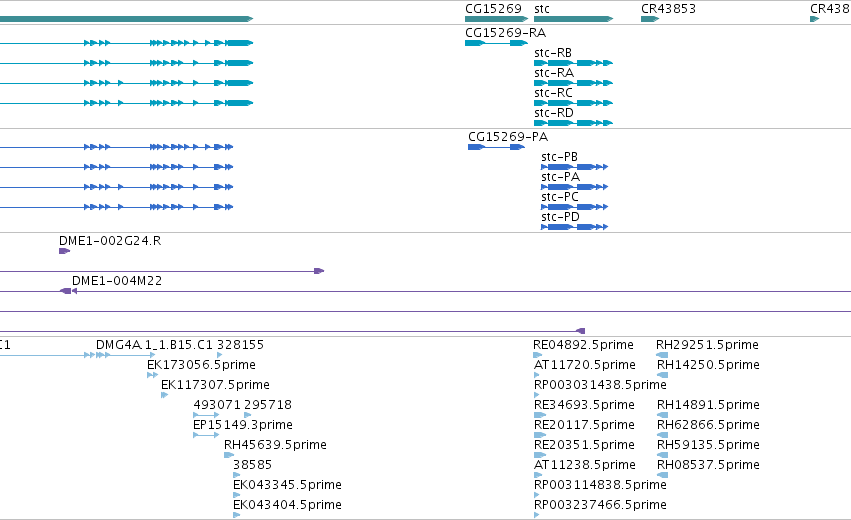Click RH59135.5prime EST

pos(662,455)
